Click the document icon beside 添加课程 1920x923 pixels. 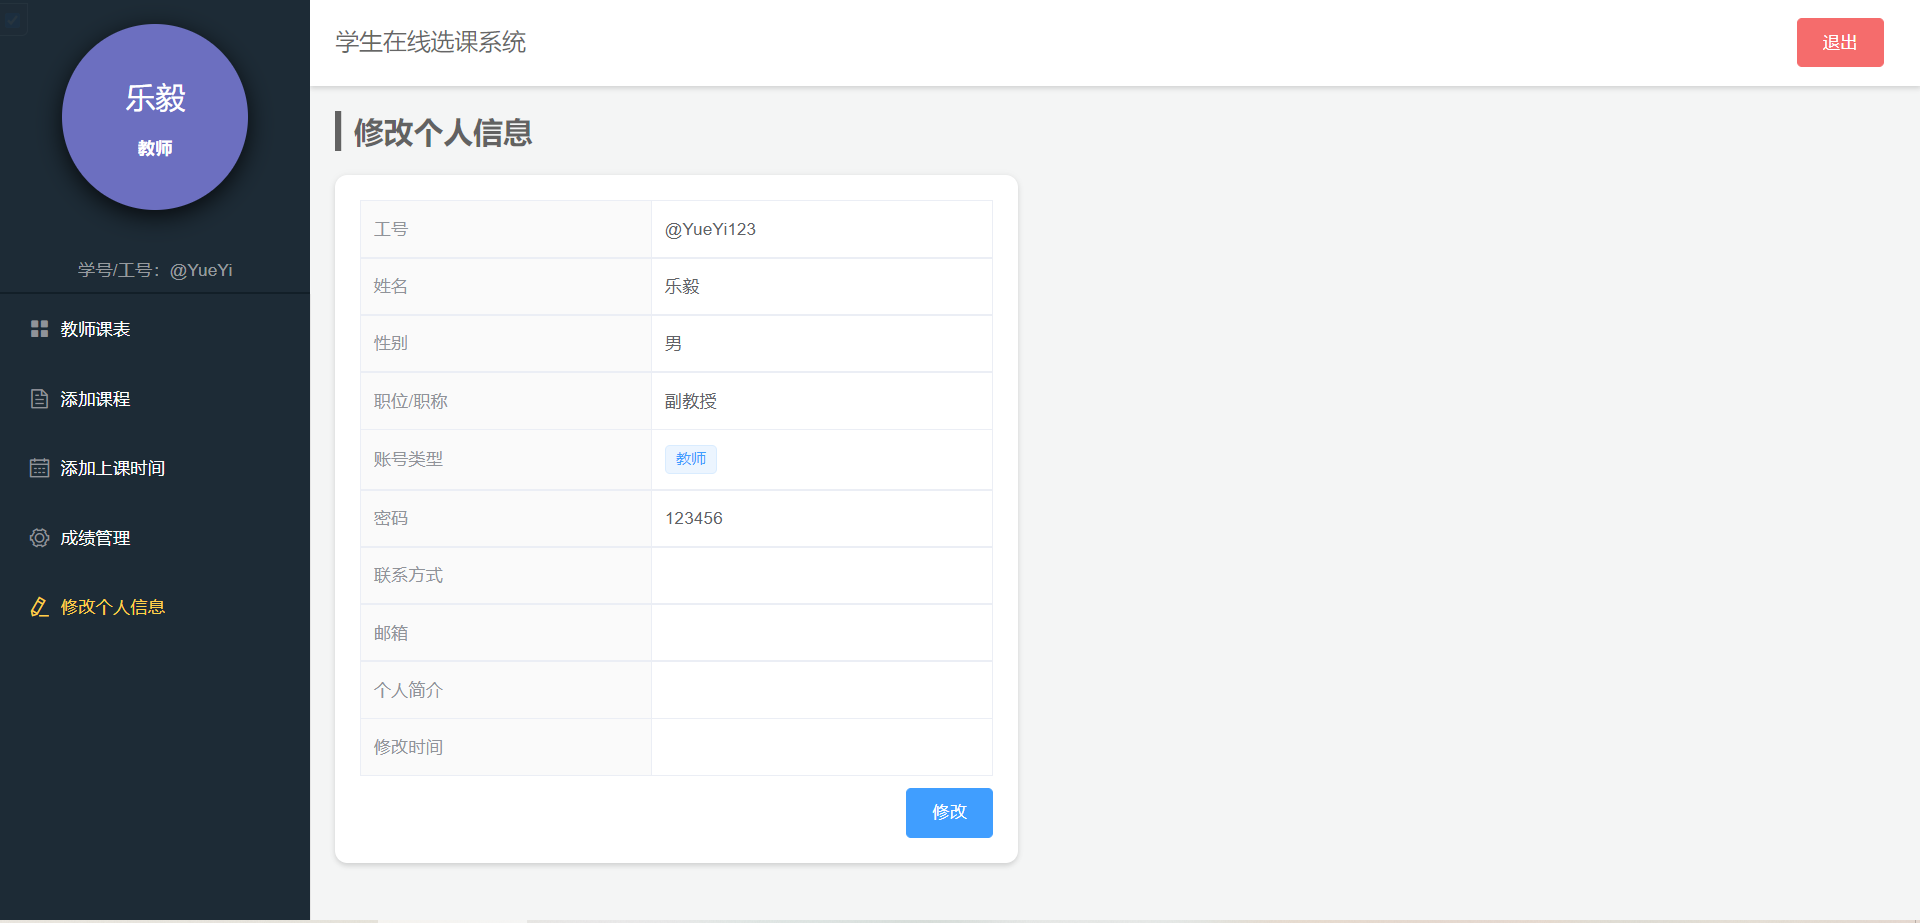[39, 399]
